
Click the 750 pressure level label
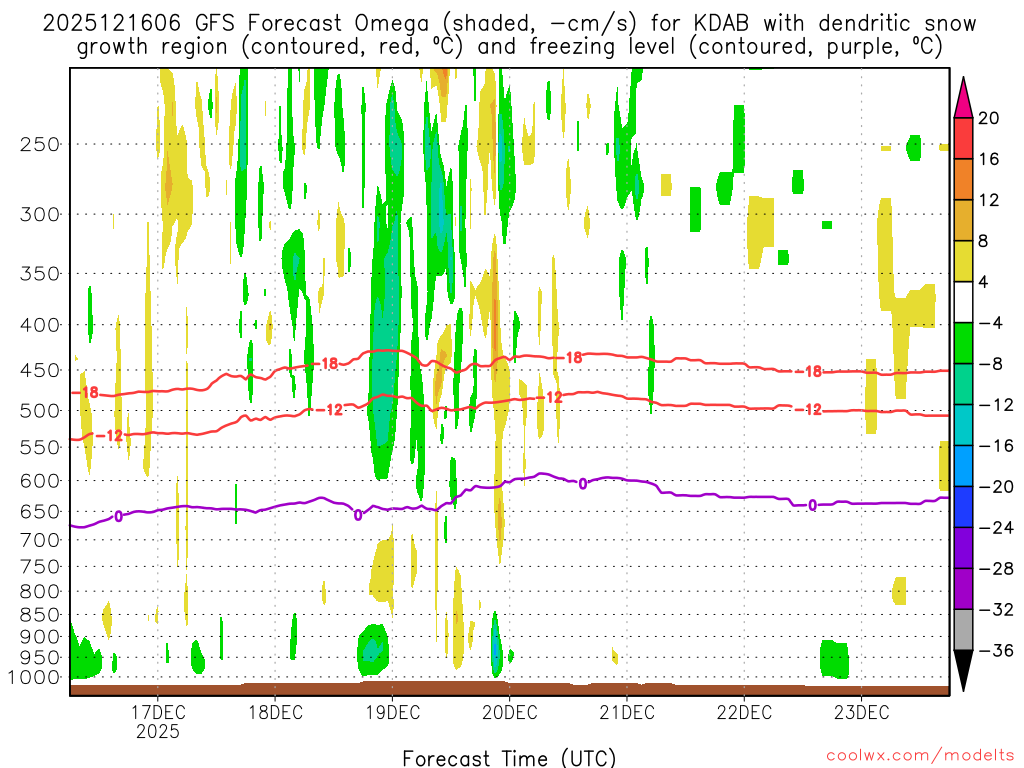coord(40,567)
